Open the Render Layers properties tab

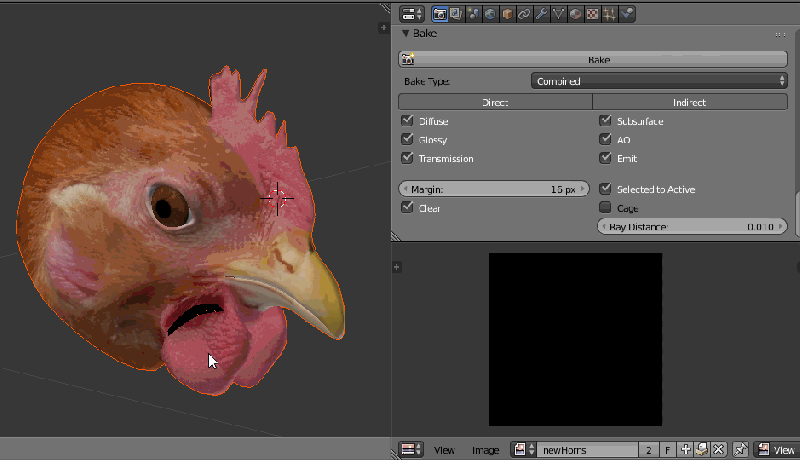(x=456, y=14)
